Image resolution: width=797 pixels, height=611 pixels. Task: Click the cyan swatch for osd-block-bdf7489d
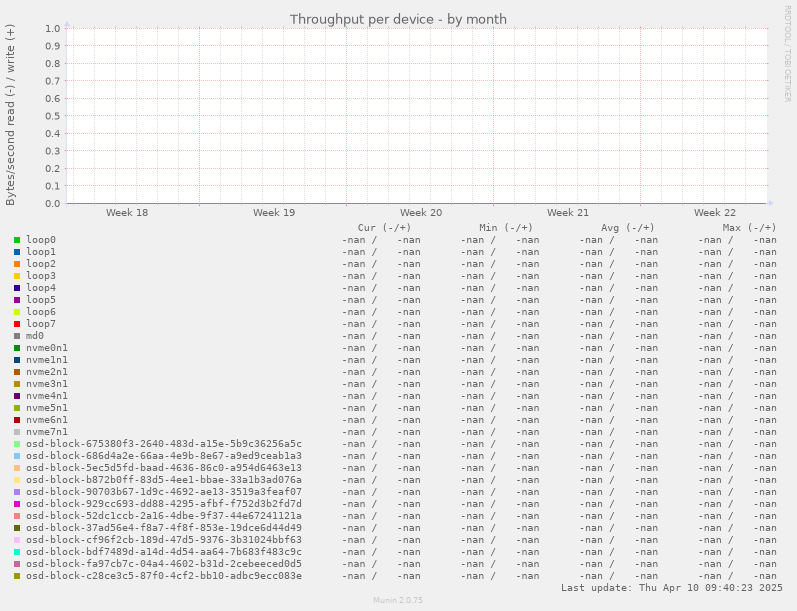click(17, 552)
